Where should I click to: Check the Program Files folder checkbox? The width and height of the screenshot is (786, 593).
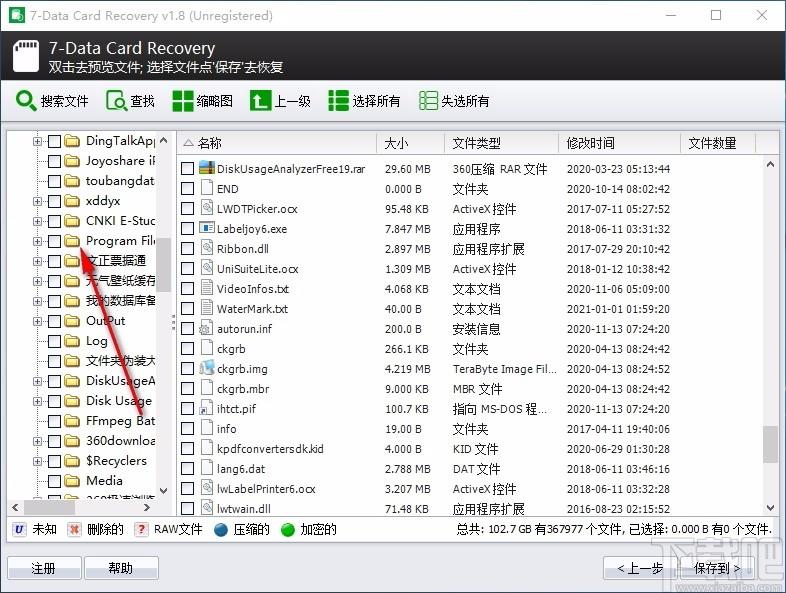coord(55,241)
